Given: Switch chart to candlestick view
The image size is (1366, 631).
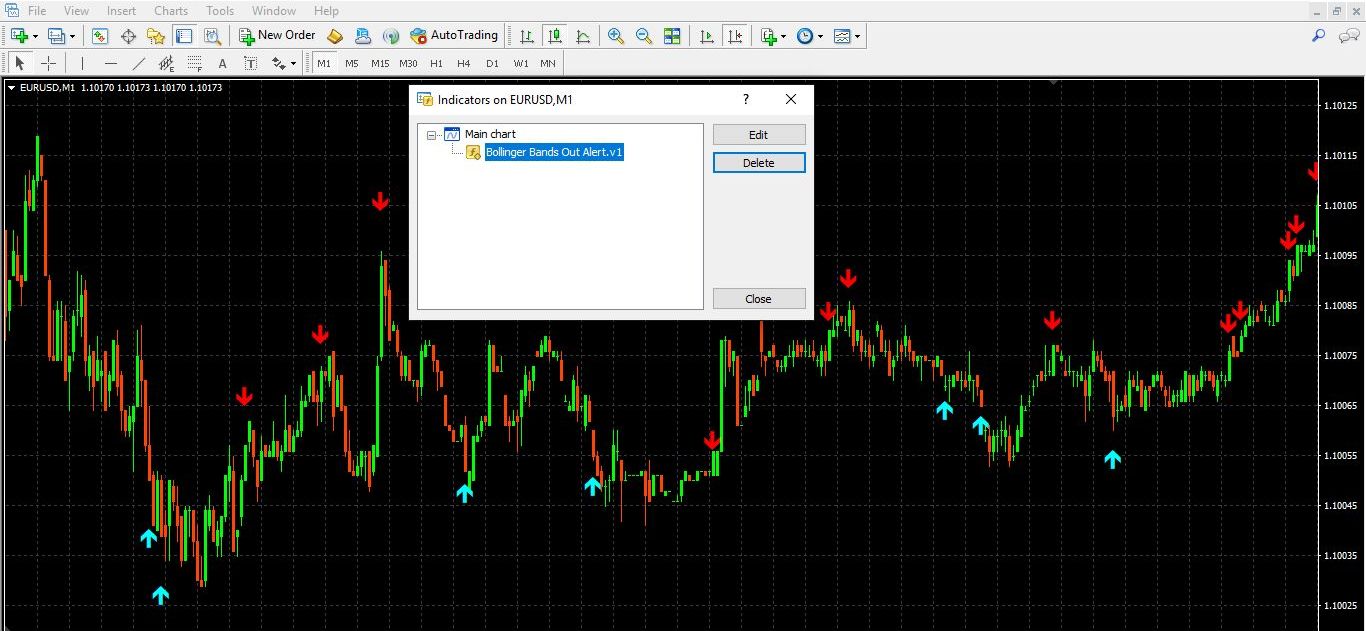Looking at the screenshot, I should coord(555,35).
